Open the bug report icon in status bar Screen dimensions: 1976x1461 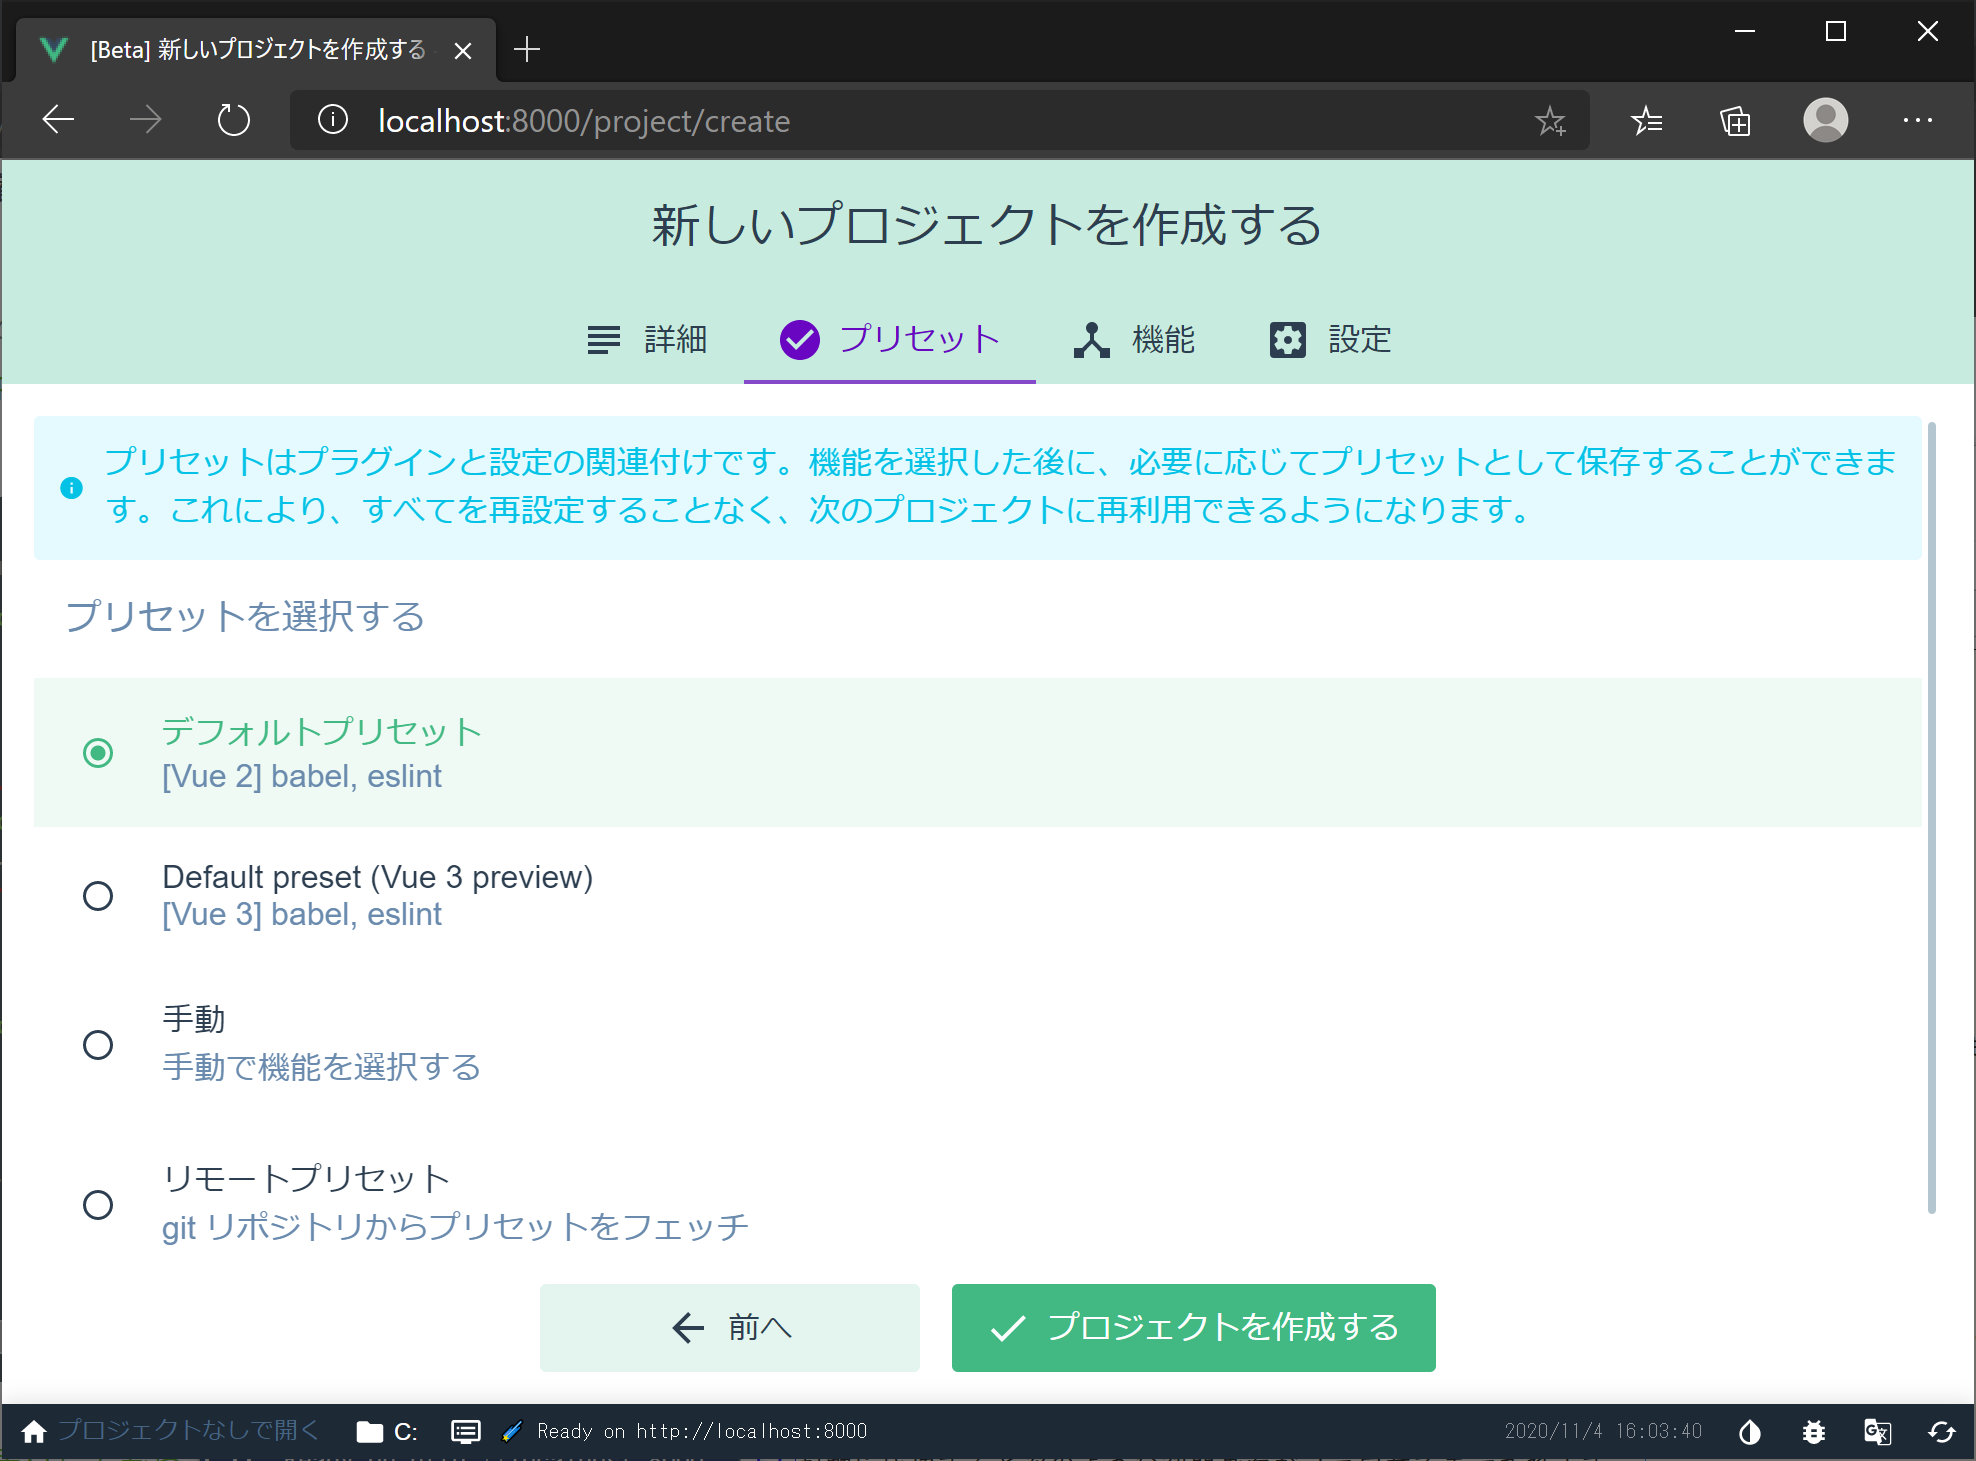point(1813,1431)
